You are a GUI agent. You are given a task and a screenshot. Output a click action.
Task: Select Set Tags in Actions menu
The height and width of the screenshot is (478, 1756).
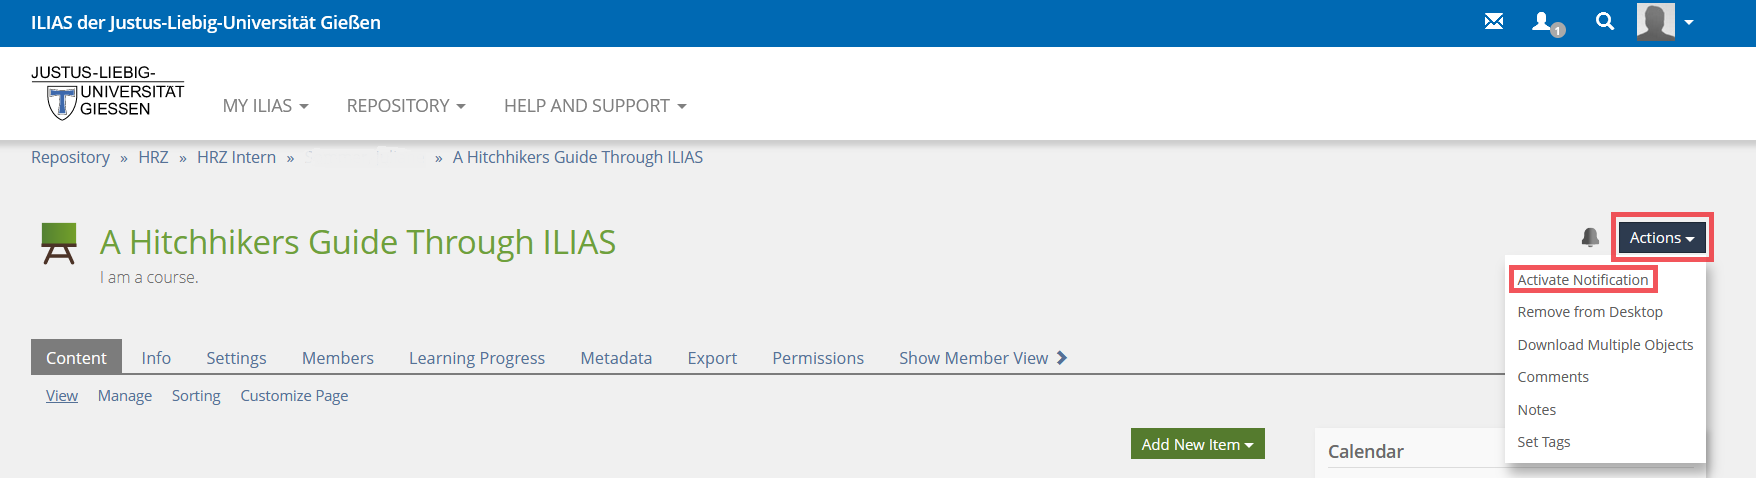tap(1543, 442)
